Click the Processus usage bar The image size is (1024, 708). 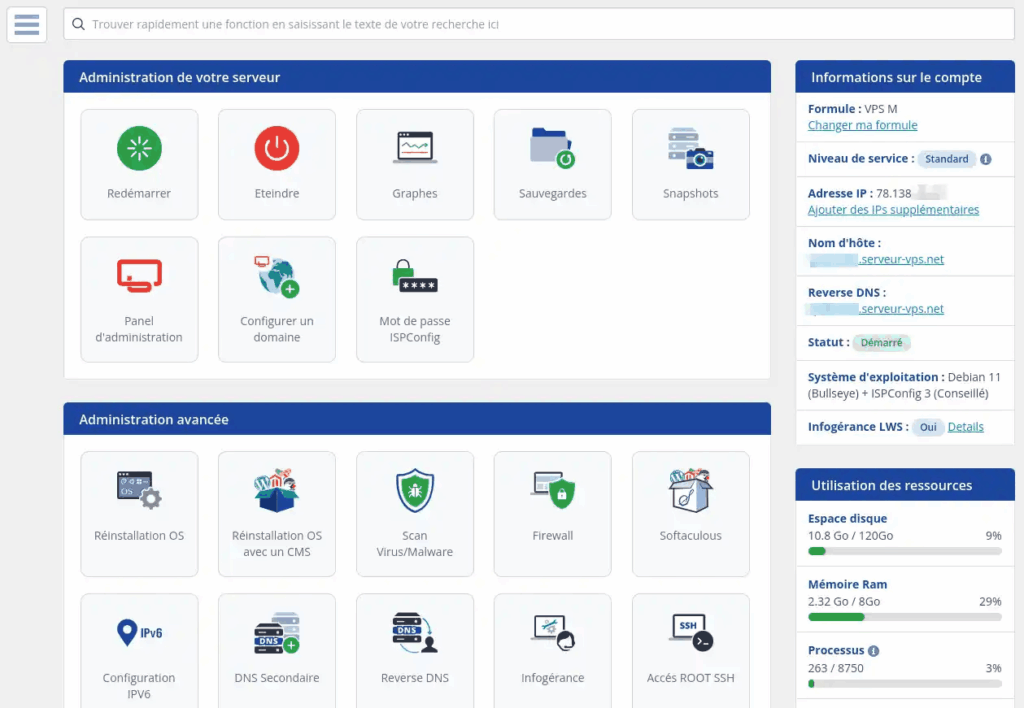(904, 684)
